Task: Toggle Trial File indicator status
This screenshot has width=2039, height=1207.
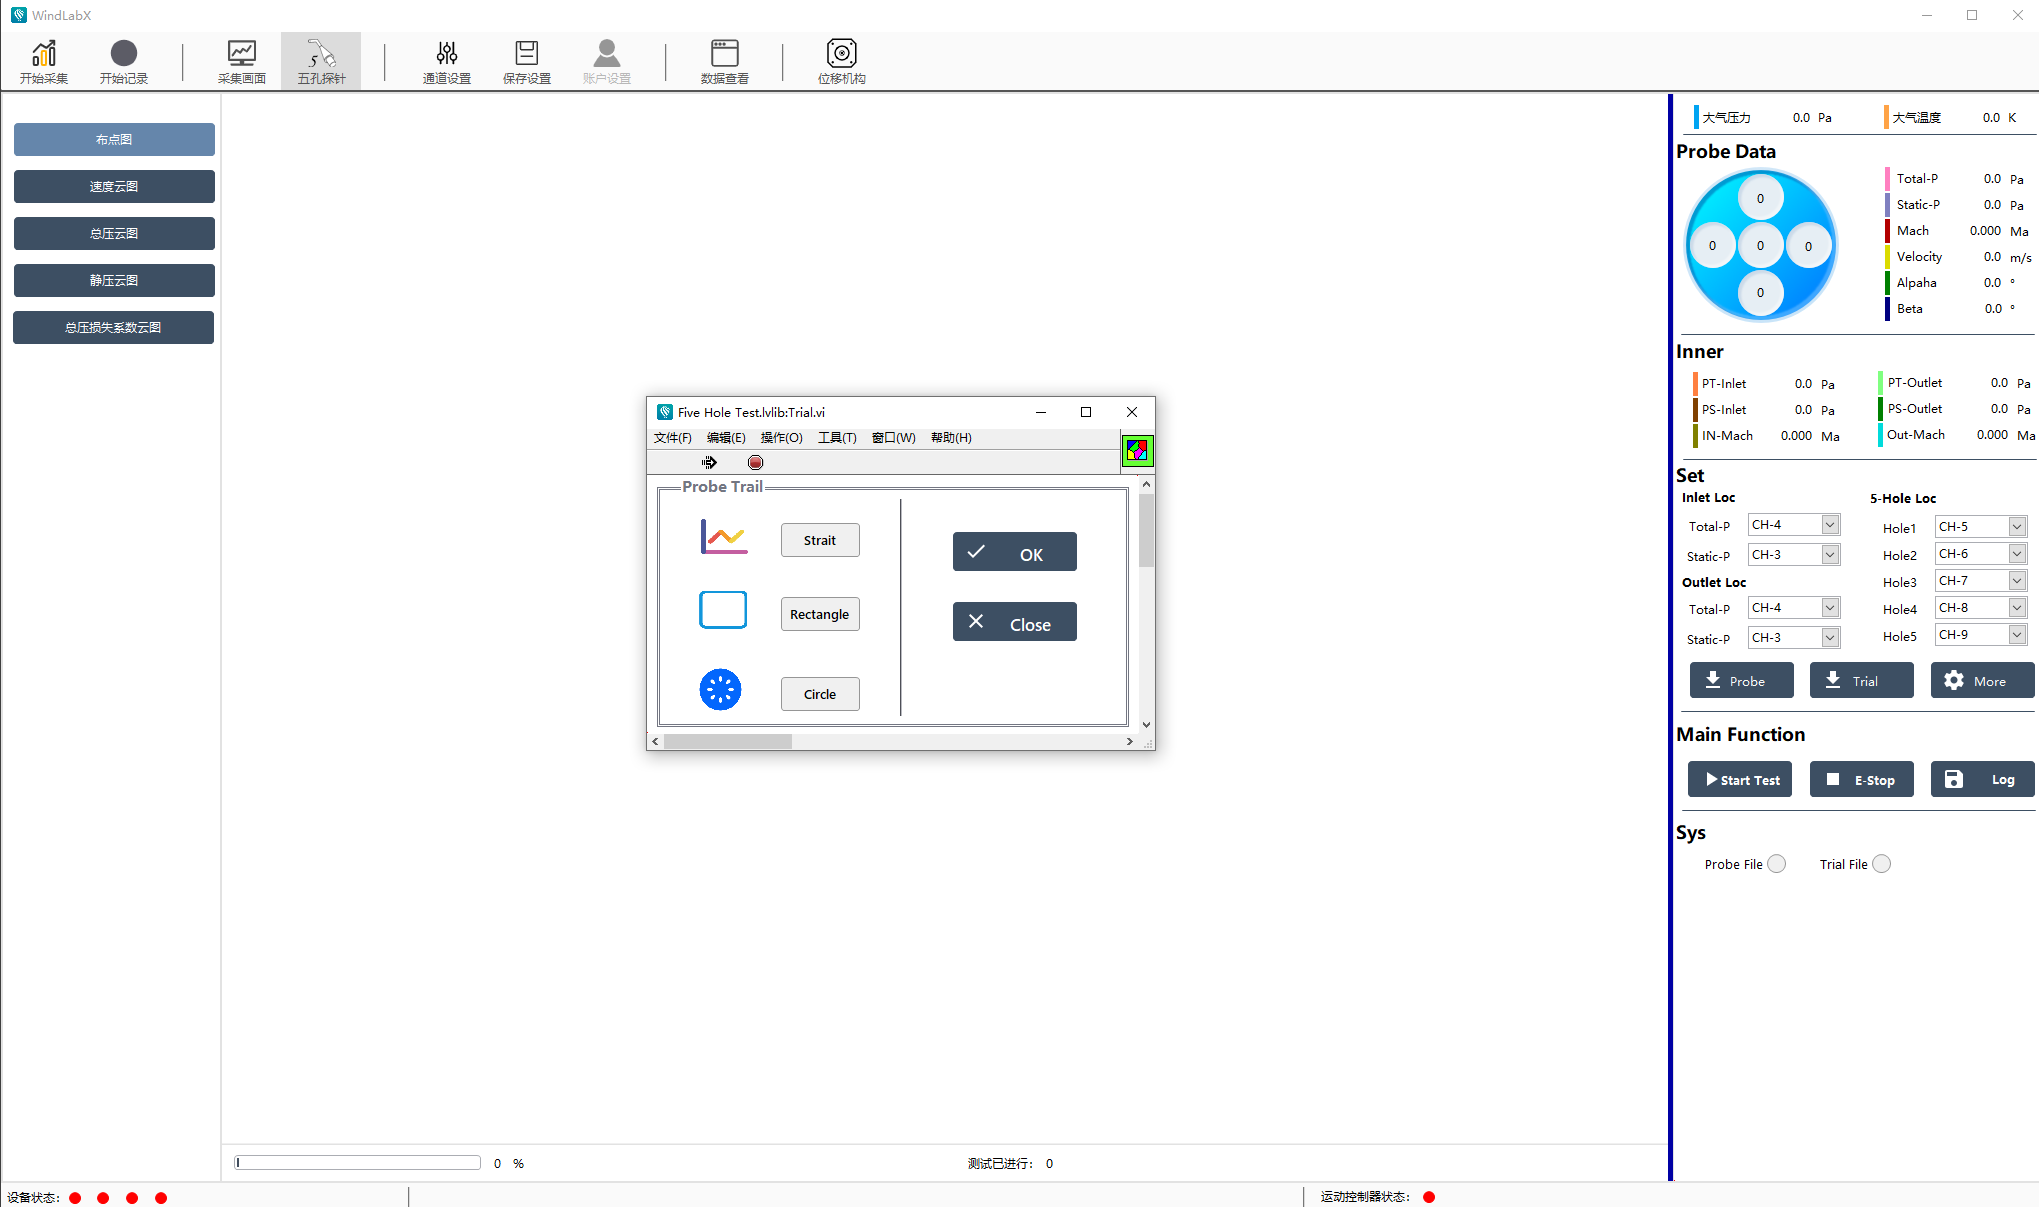Action: click(x=1882, y=864)
